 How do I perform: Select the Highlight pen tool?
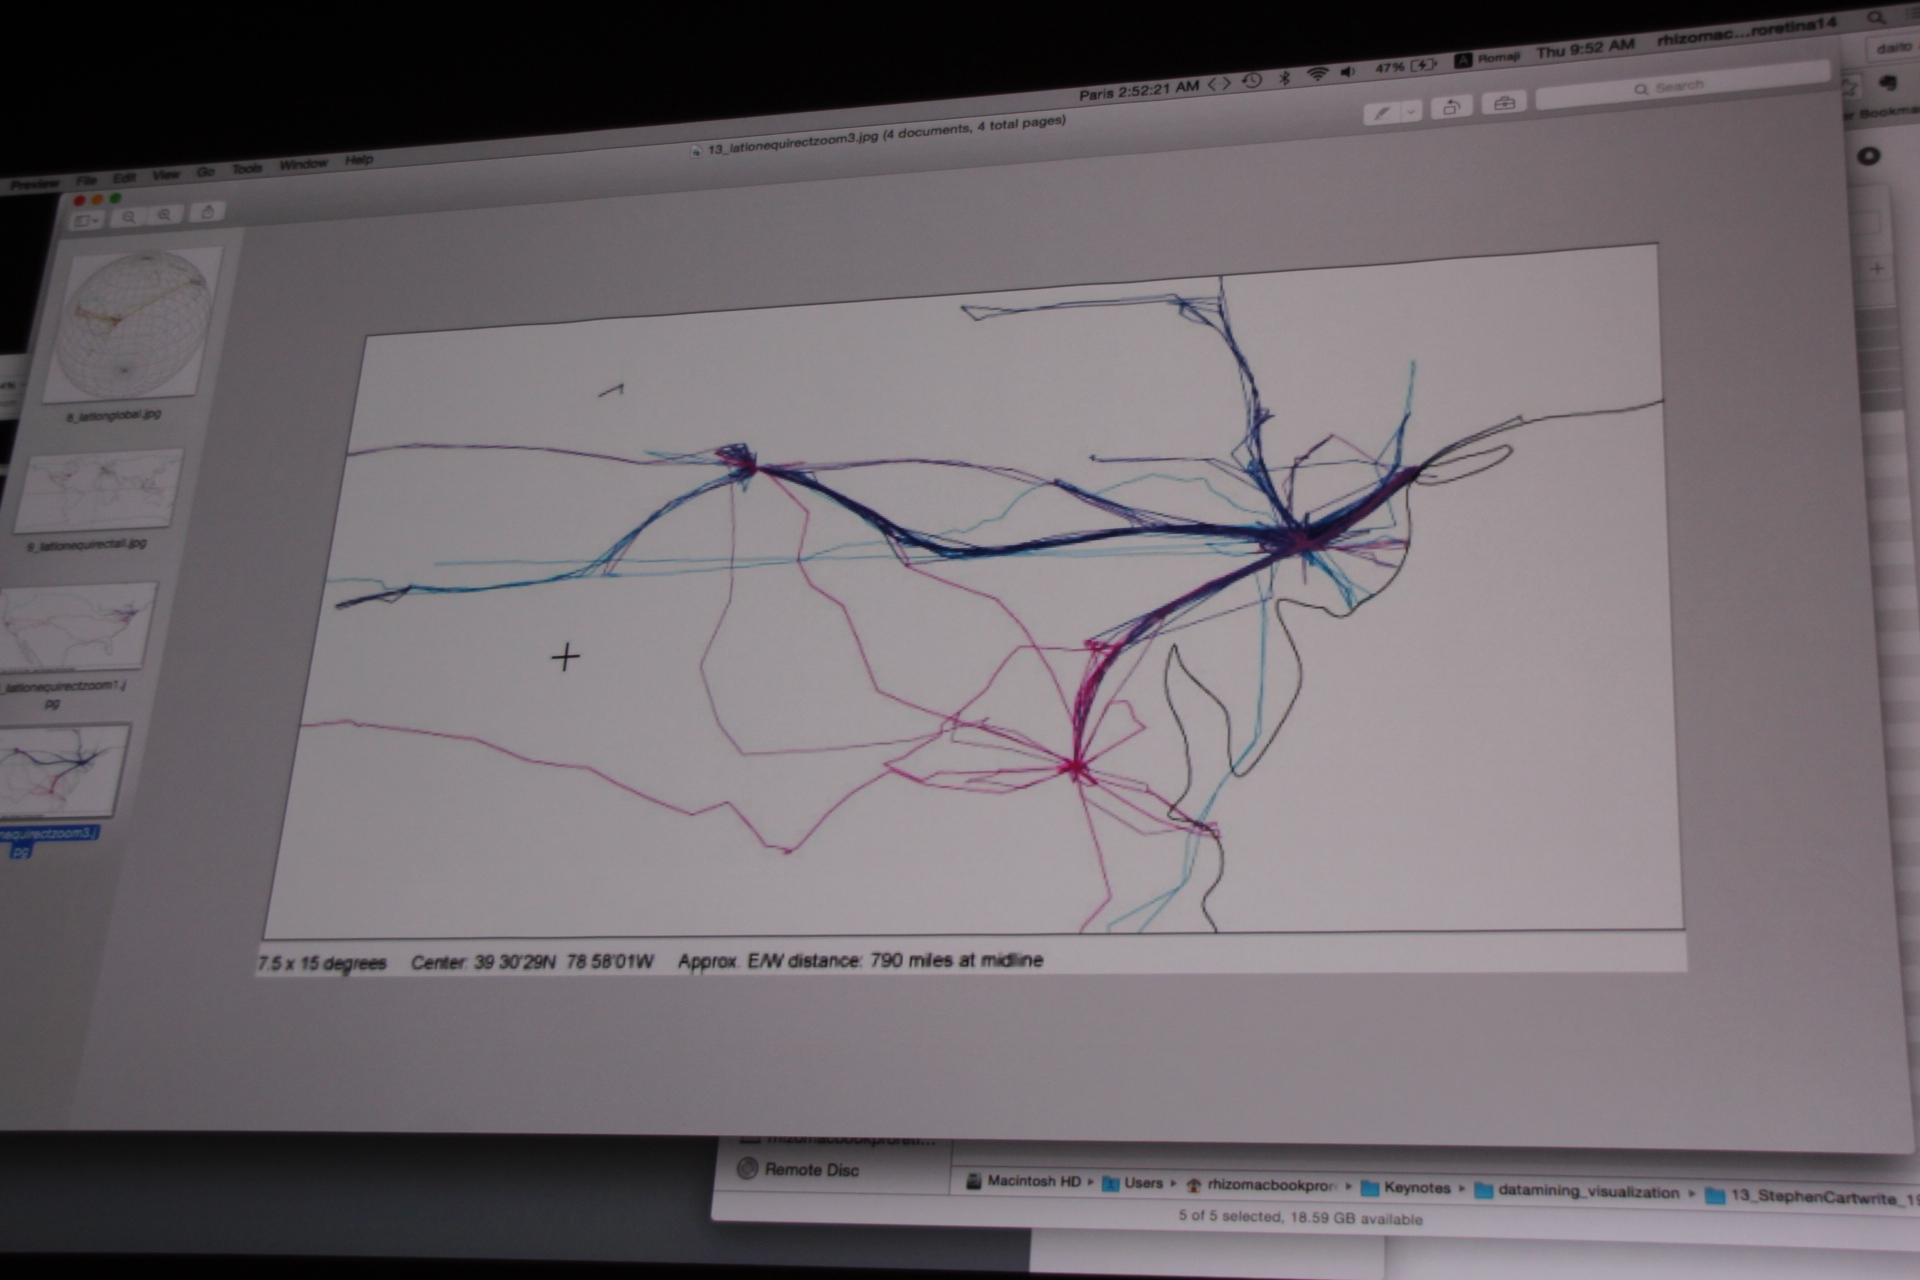(x=1382, y=112)
